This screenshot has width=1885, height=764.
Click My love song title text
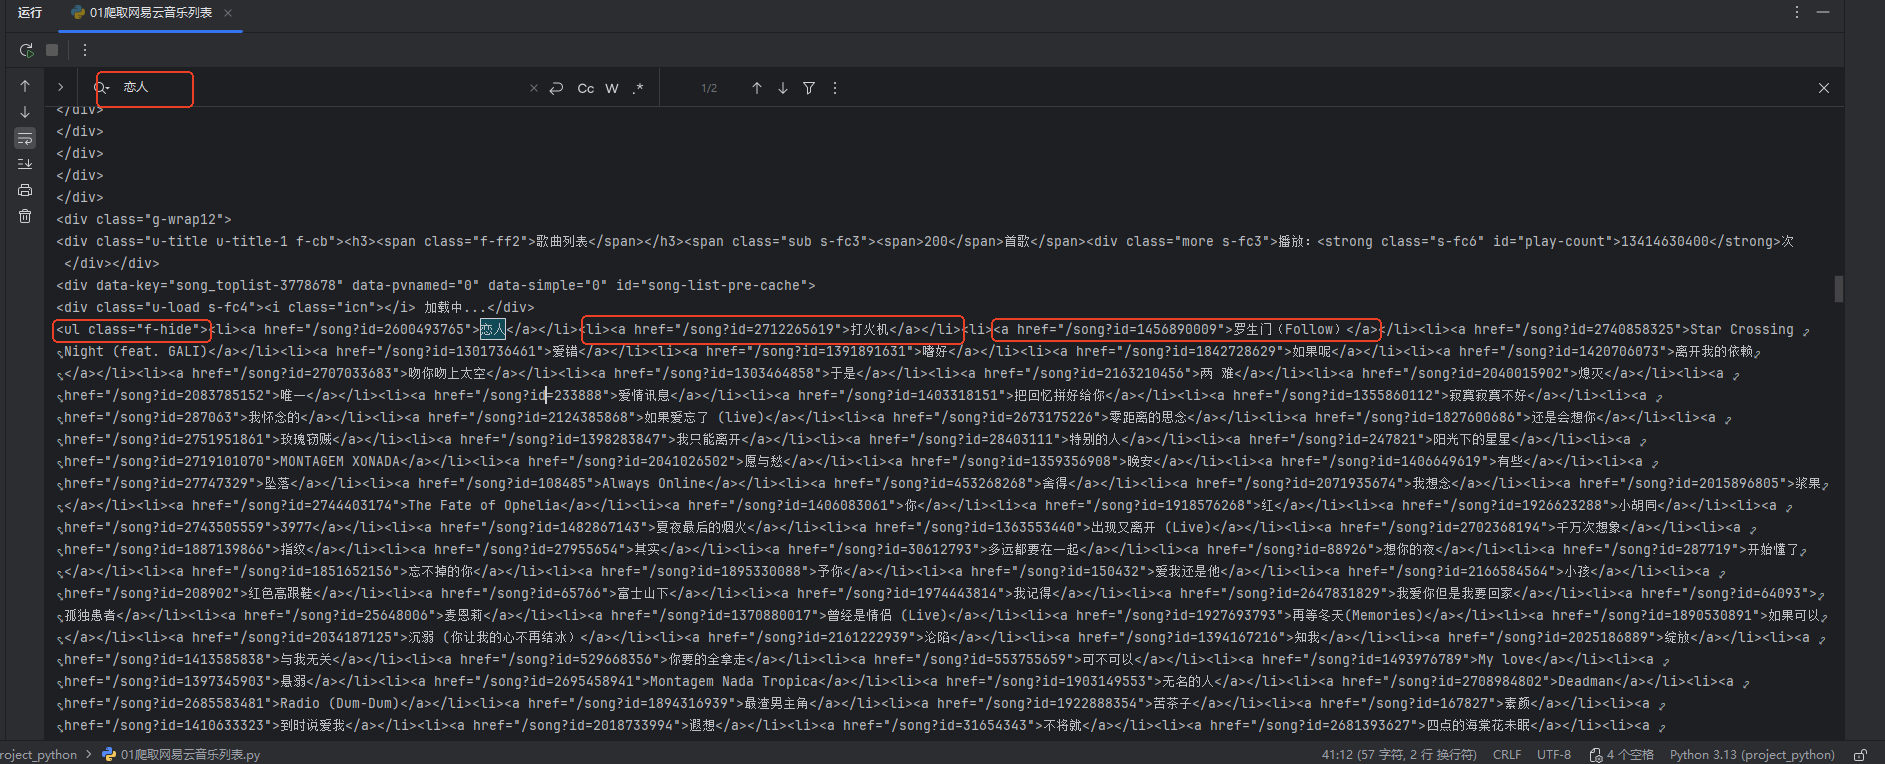tap(1506, 659)
